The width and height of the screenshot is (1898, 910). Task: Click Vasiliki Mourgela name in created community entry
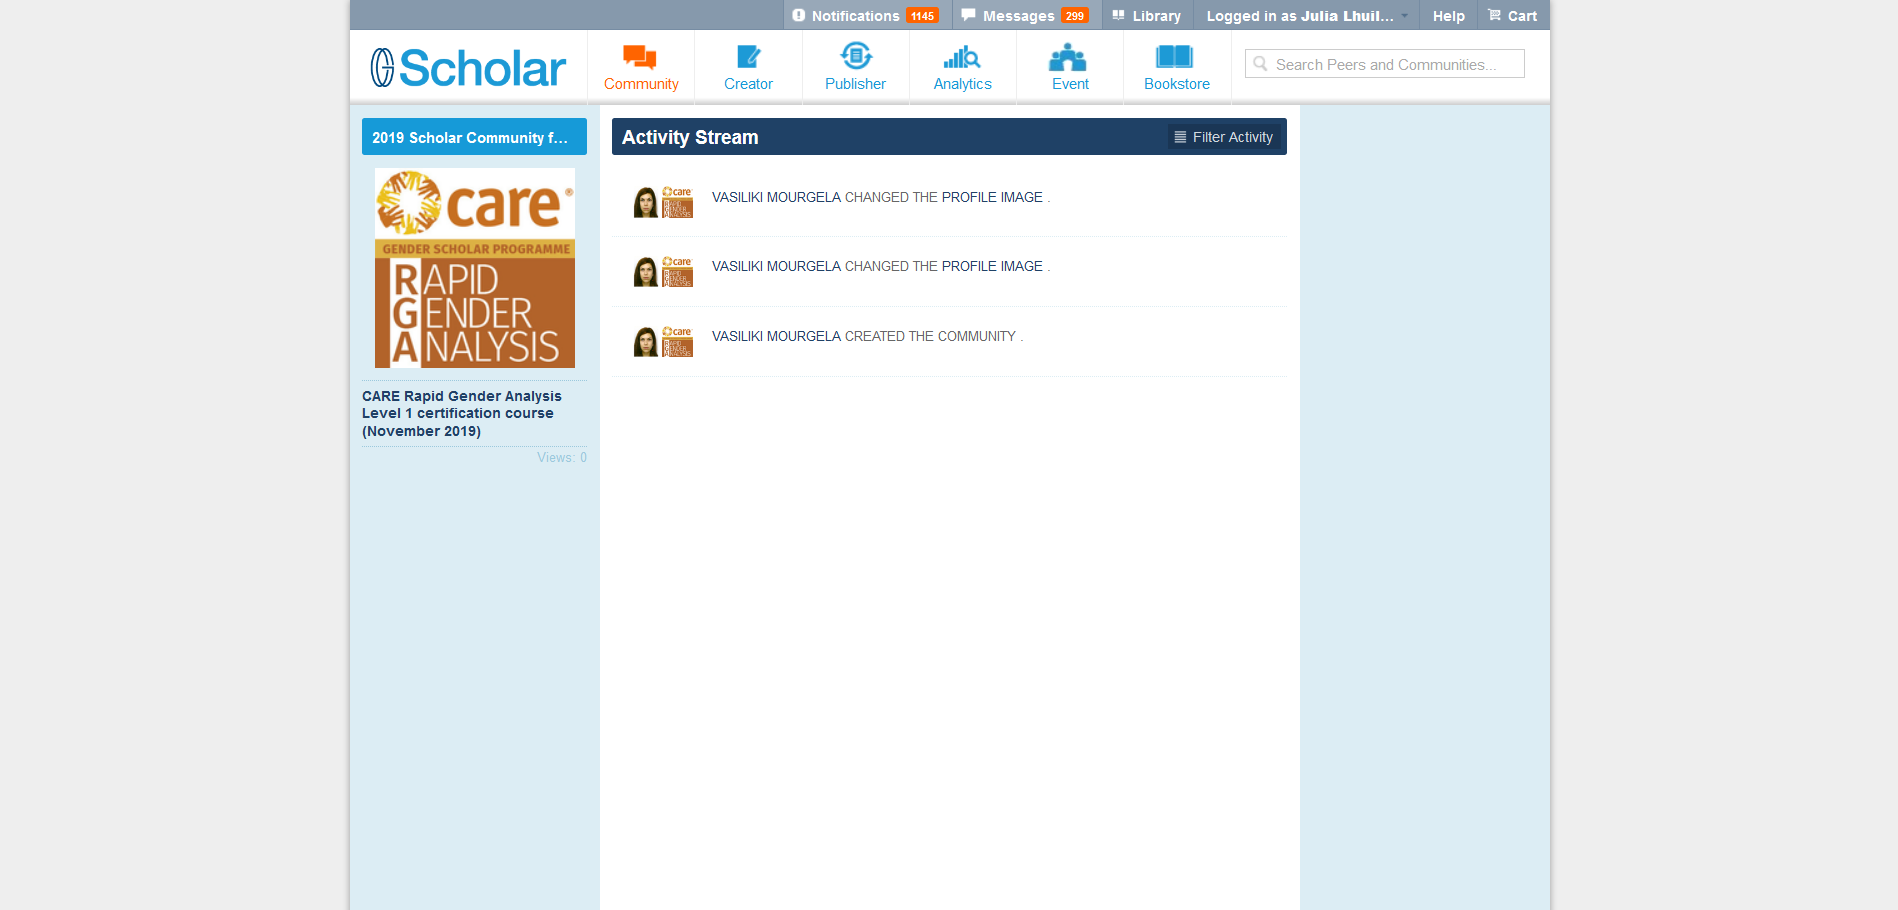(776, 337)
